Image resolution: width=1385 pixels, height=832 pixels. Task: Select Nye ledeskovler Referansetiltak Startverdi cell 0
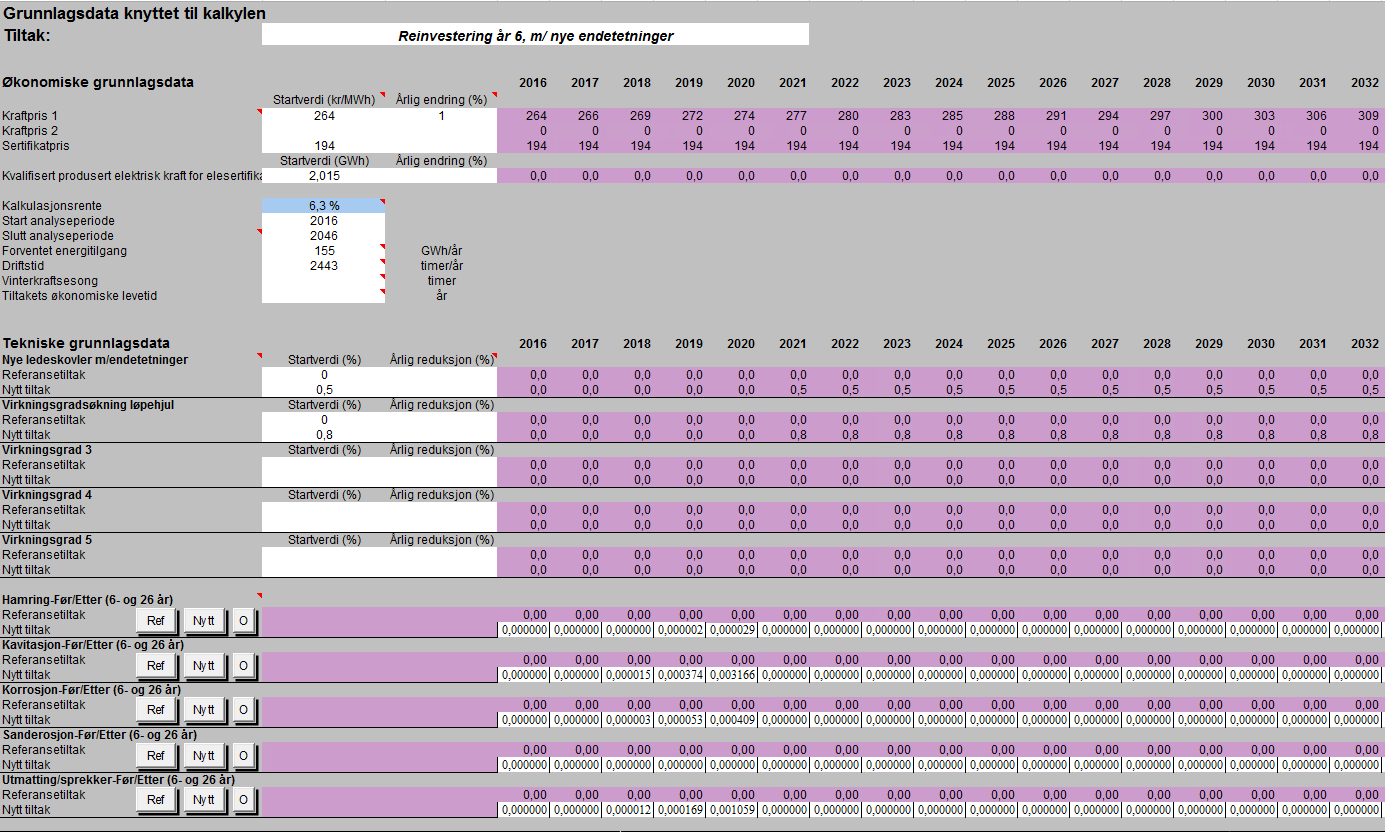coord(323,375)
